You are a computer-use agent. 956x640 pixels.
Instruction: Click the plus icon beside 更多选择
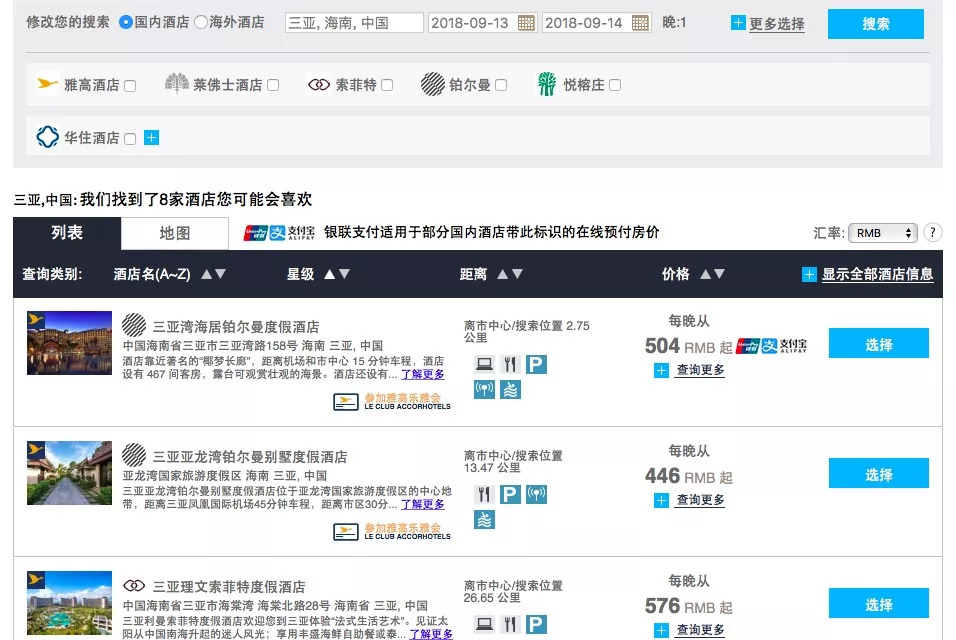click(738, 23)
